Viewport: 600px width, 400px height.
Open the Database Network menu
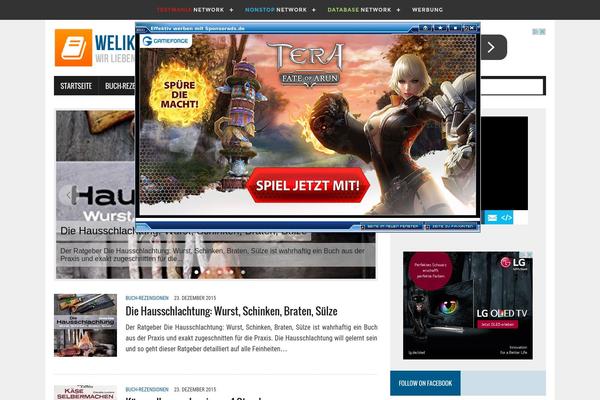point(364,10)
